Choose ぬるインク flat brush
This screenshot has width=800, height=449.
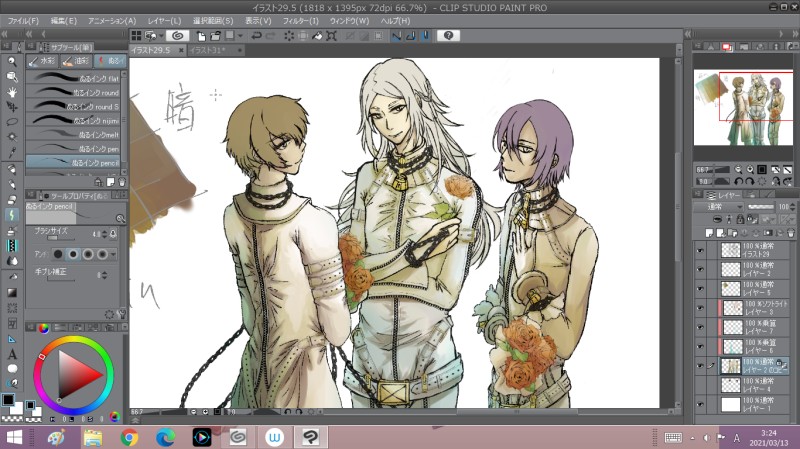73,78
